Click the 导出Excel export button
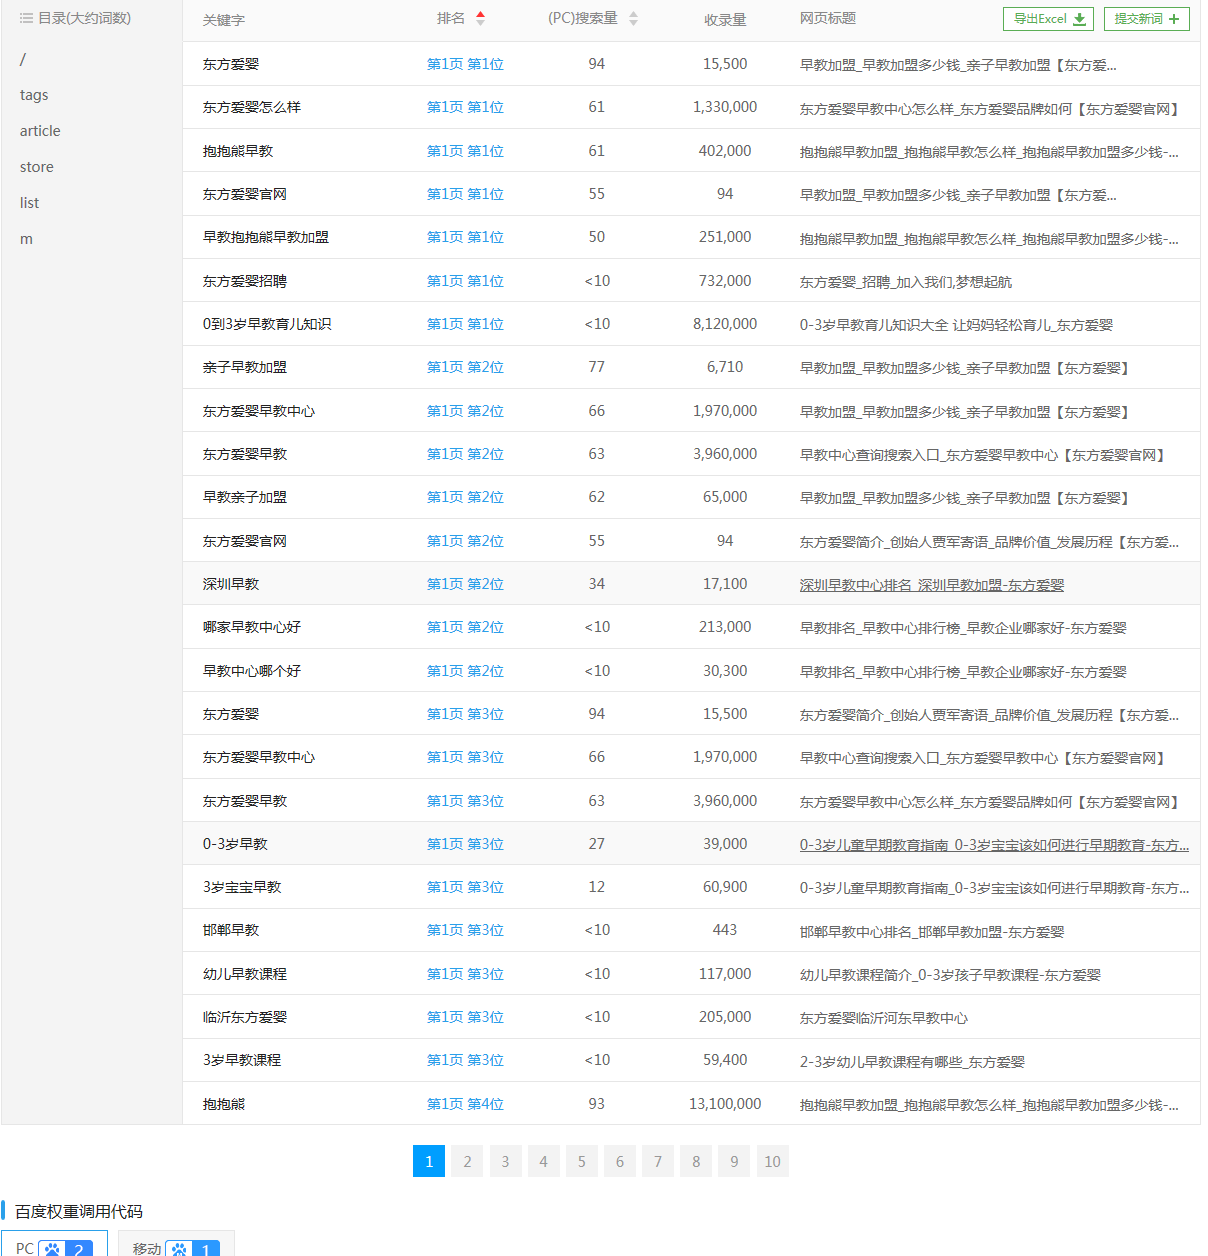The width and height of the screenshot is (1208, 1256). click(1048, 19)
